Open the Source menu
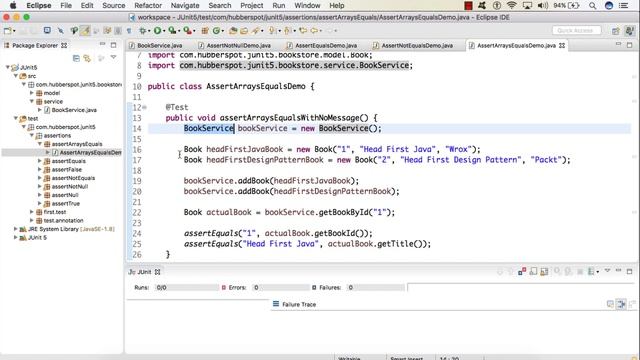640x360 pixels. pos(113,5)
